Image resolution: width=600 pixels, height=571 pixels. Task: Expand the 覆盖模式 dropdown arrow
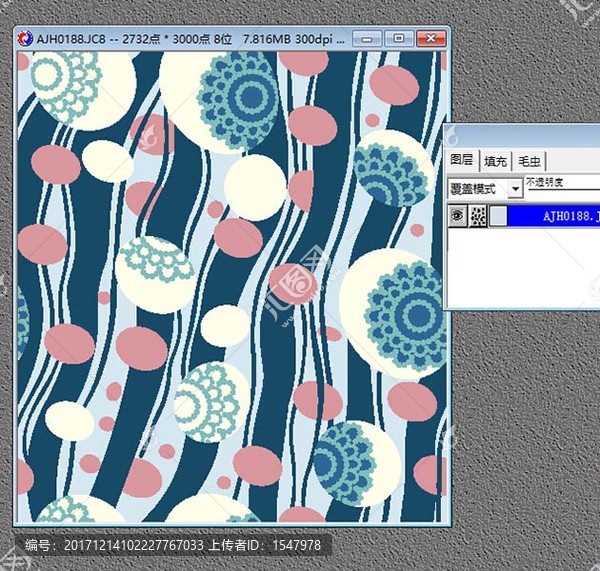point(515,189)
